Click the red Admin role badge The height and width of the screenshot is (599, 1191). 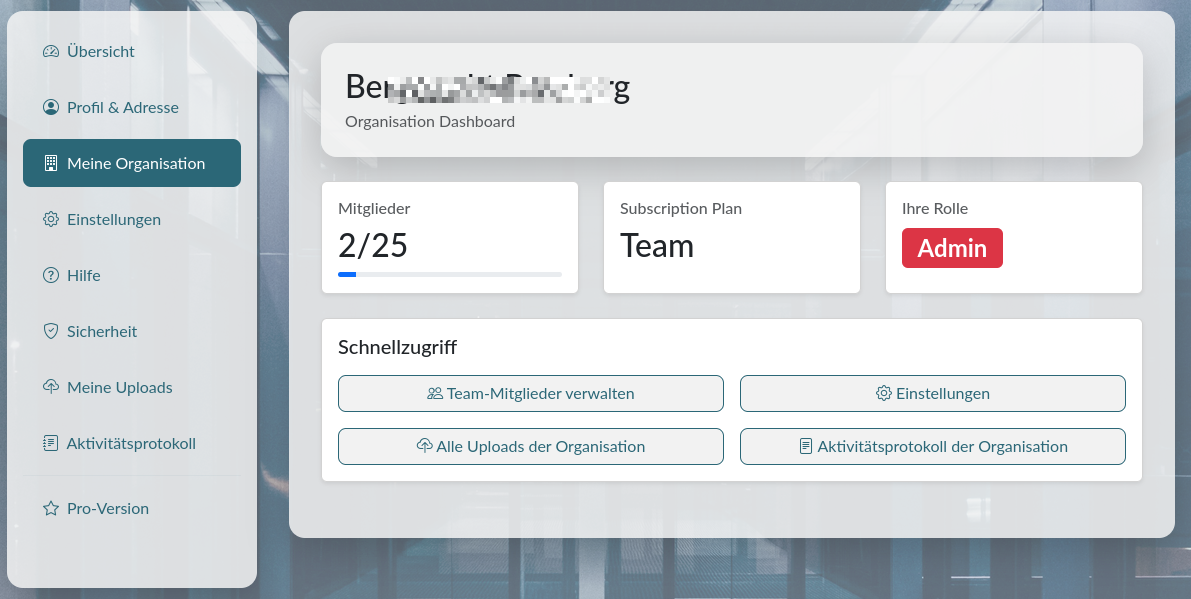(952, 248)
